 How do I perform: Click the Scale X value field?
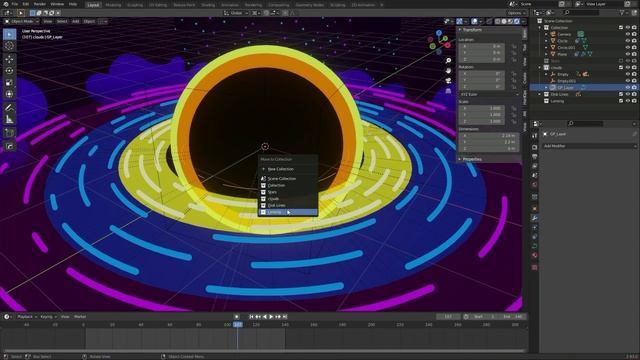click(x=482, y=108)
